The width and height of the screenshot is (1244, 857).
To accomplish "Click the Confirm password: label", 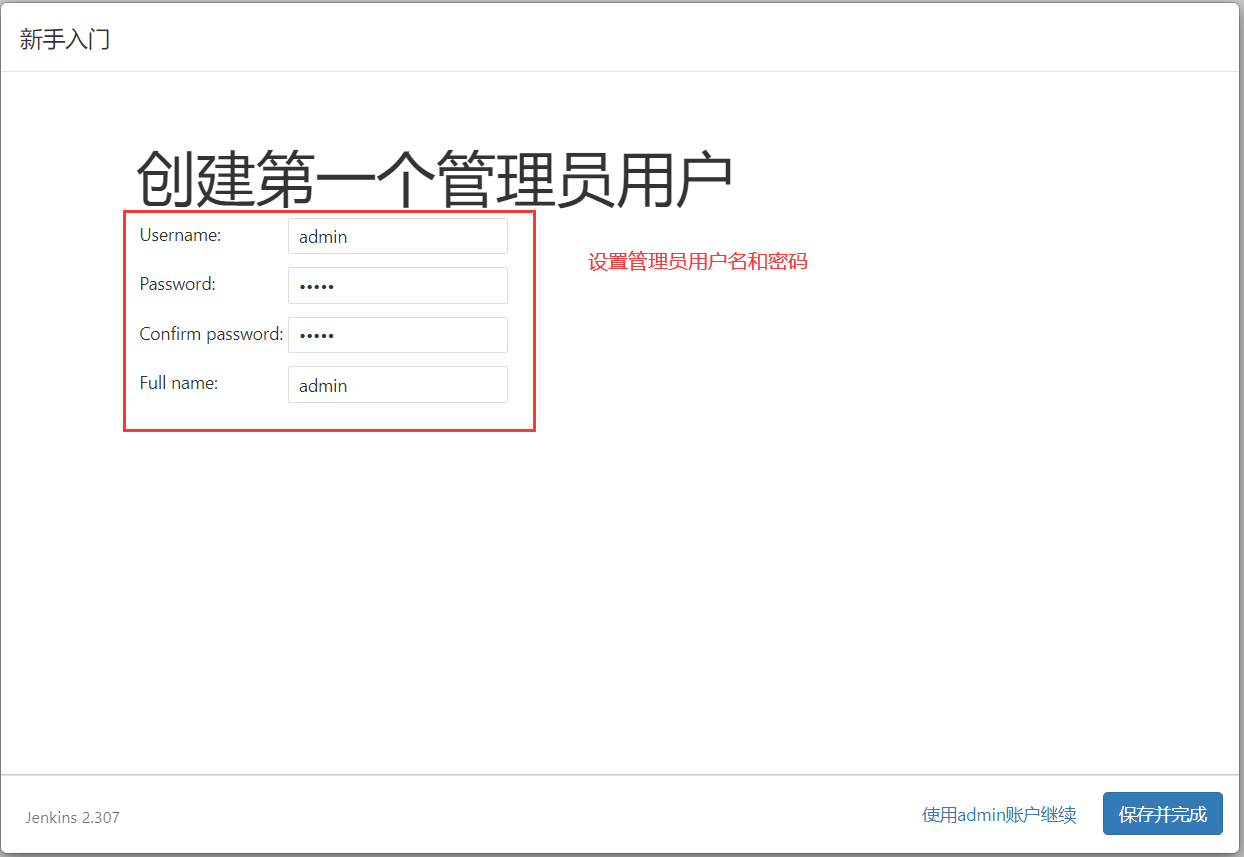I will (211, 334).
